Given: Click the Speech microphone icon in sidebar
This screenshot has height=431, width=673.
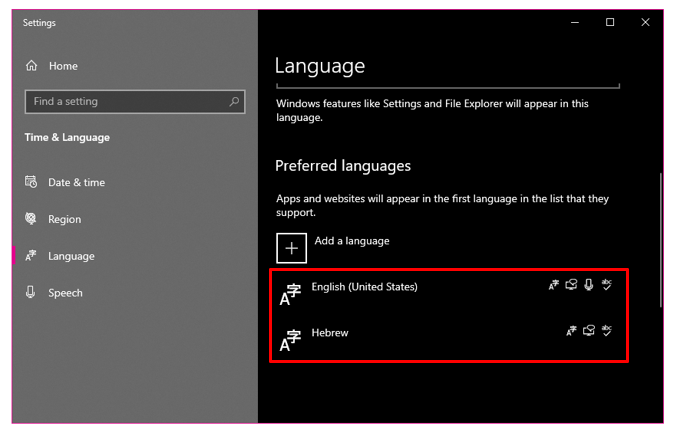Looking at the screenshot, I should click(31, 293).
